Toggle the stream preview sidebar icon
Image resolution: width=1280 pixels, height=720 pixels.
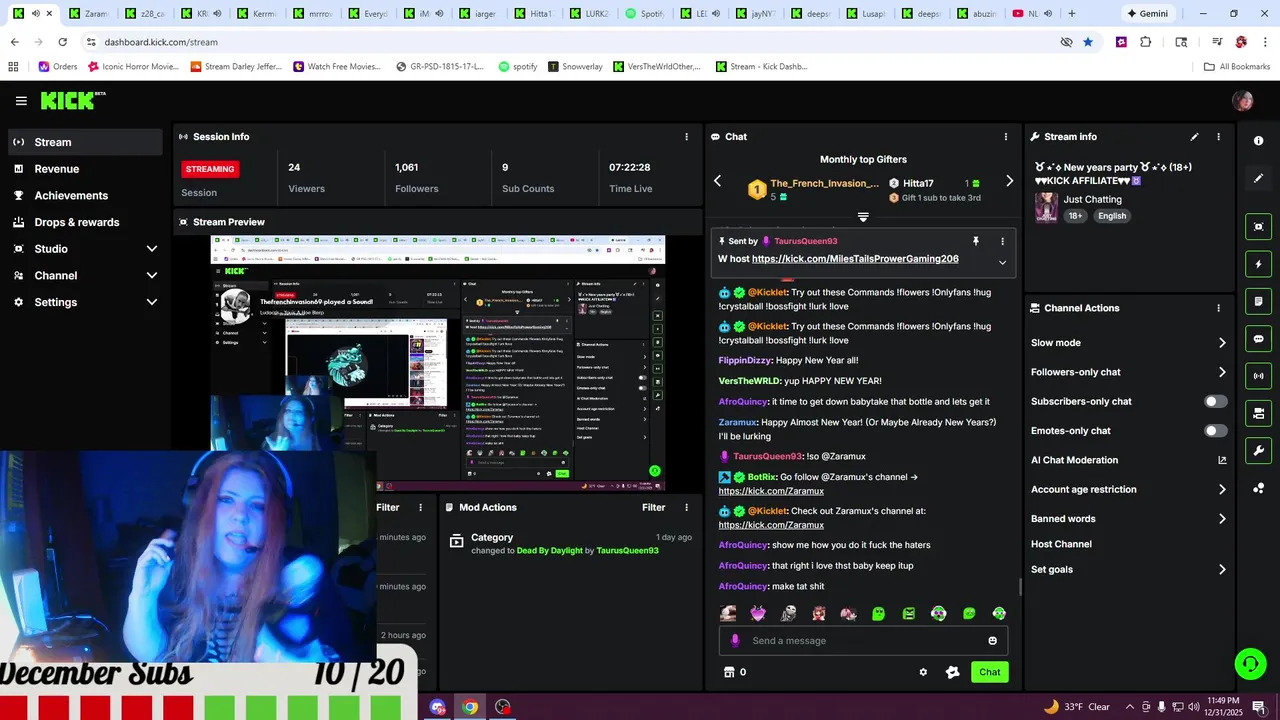1259,227
